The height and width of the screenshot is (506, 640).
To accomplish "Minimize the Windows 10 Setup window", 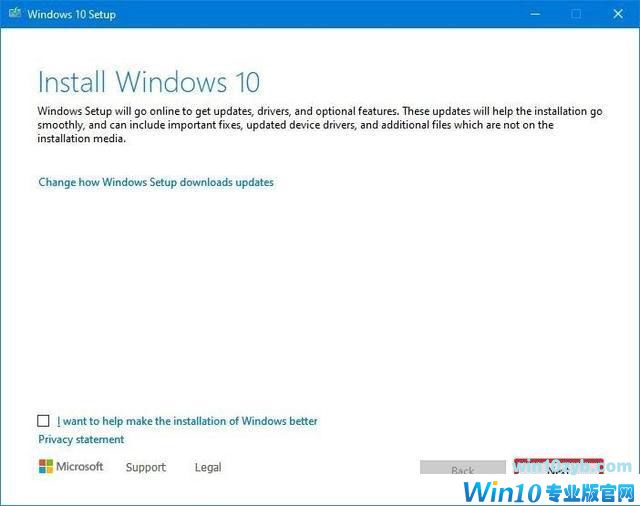I will tap(535, 14).
